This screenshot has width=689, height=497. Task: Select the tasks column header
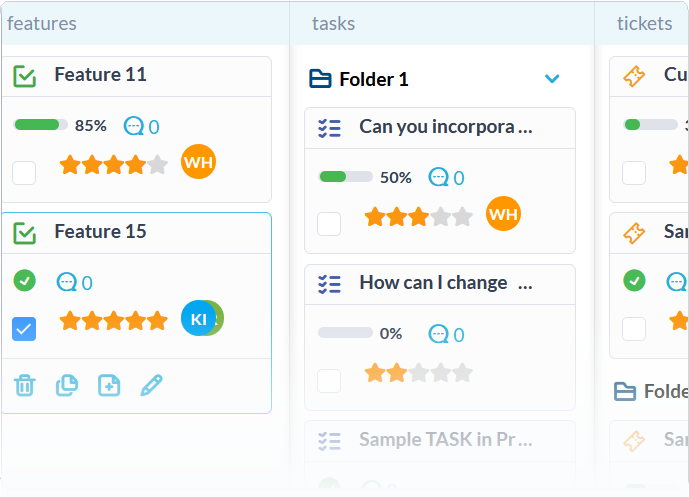click(334, 23)
